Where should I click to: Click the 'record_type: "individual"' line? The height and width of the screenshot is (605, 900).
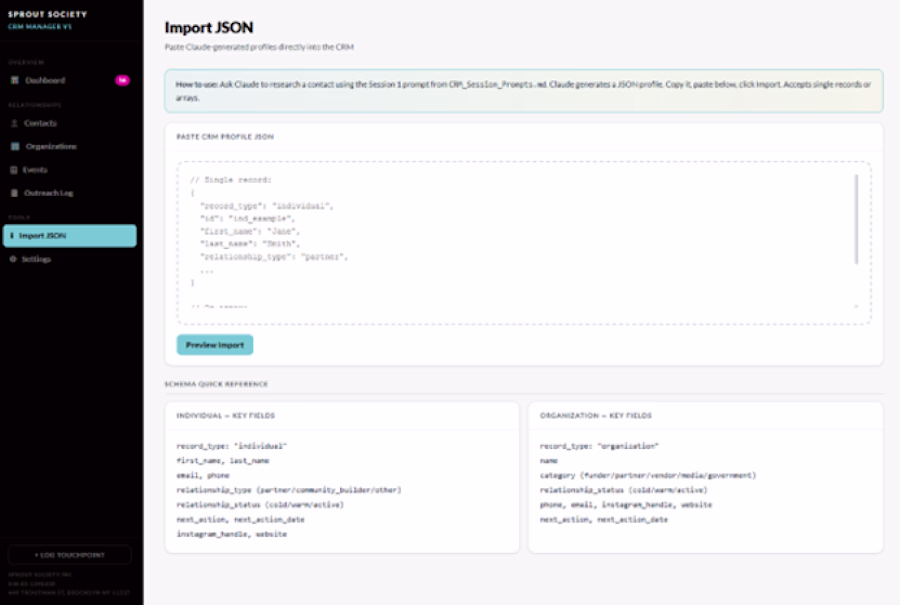point(231,446)
